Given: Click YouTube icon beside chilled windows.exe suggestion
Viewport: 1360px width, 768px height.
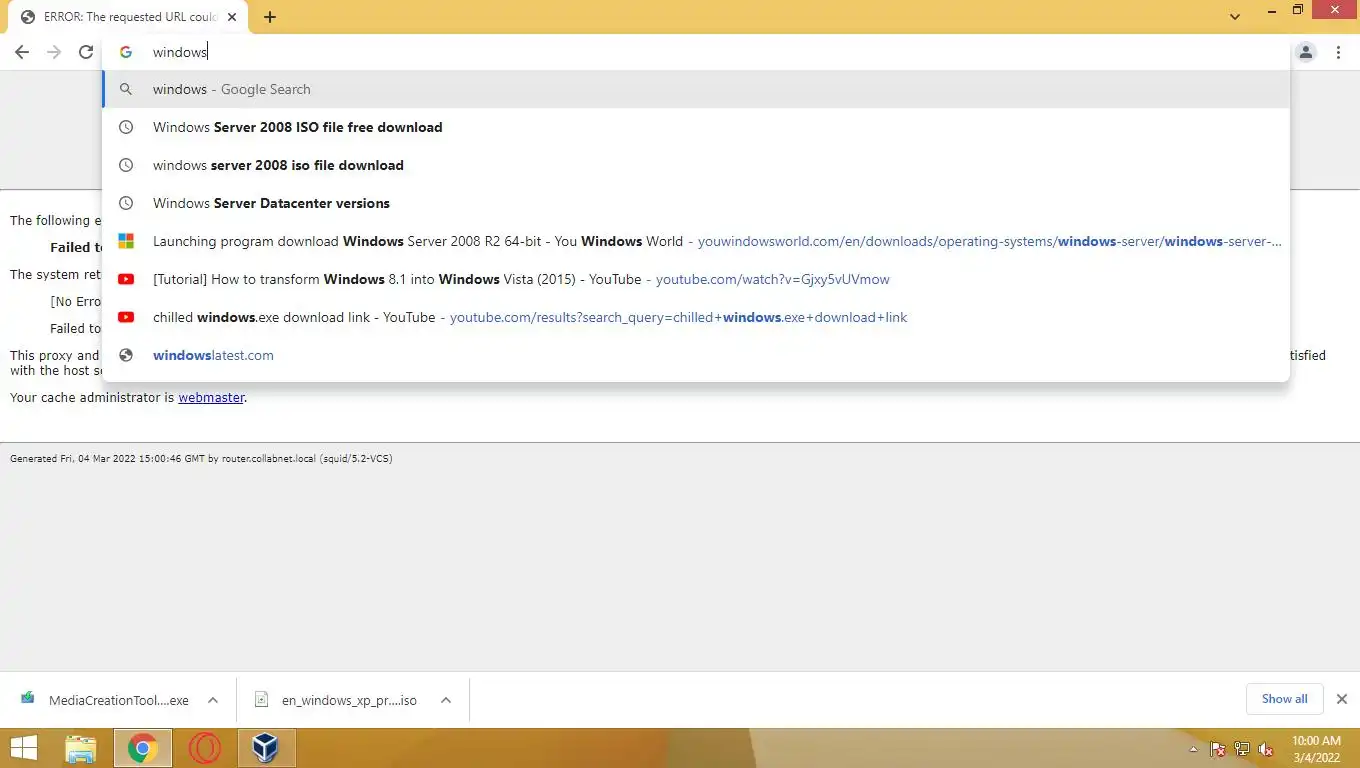Looking at the screenshot, I should pyautogui.click(x=126, y=317).
